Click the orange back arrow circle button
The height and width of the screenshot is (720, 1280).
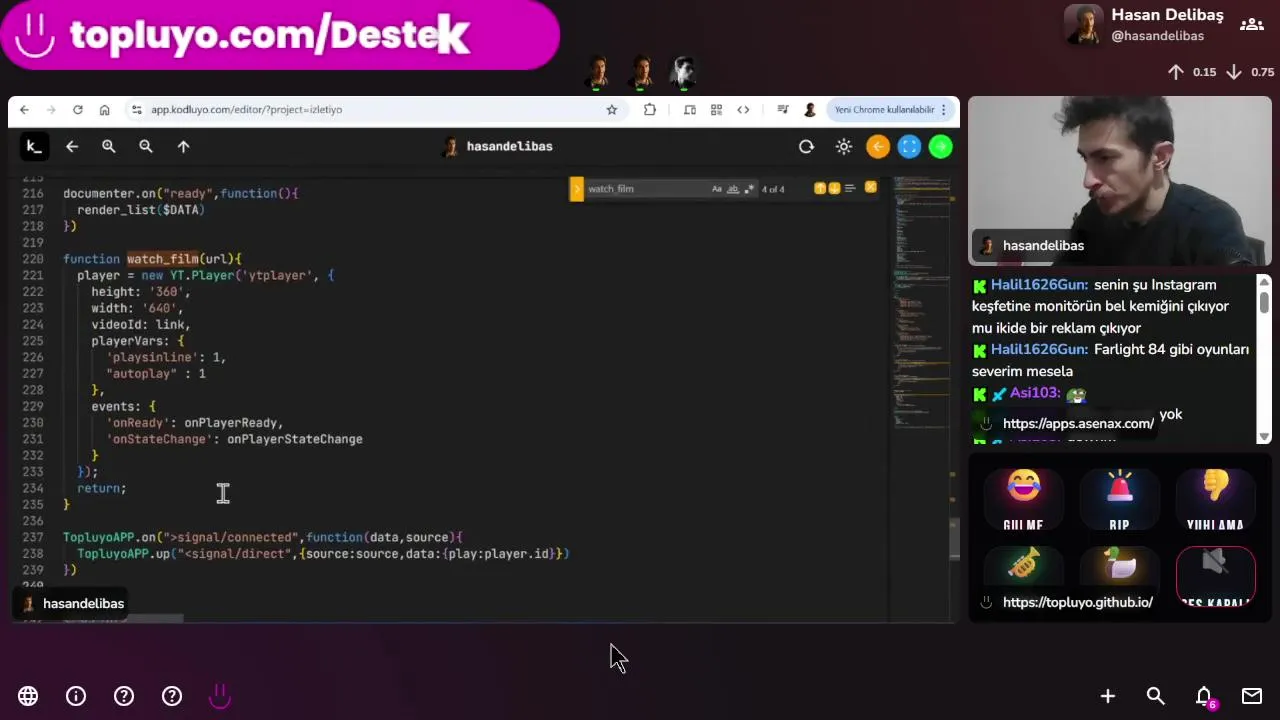coord(878,147)
